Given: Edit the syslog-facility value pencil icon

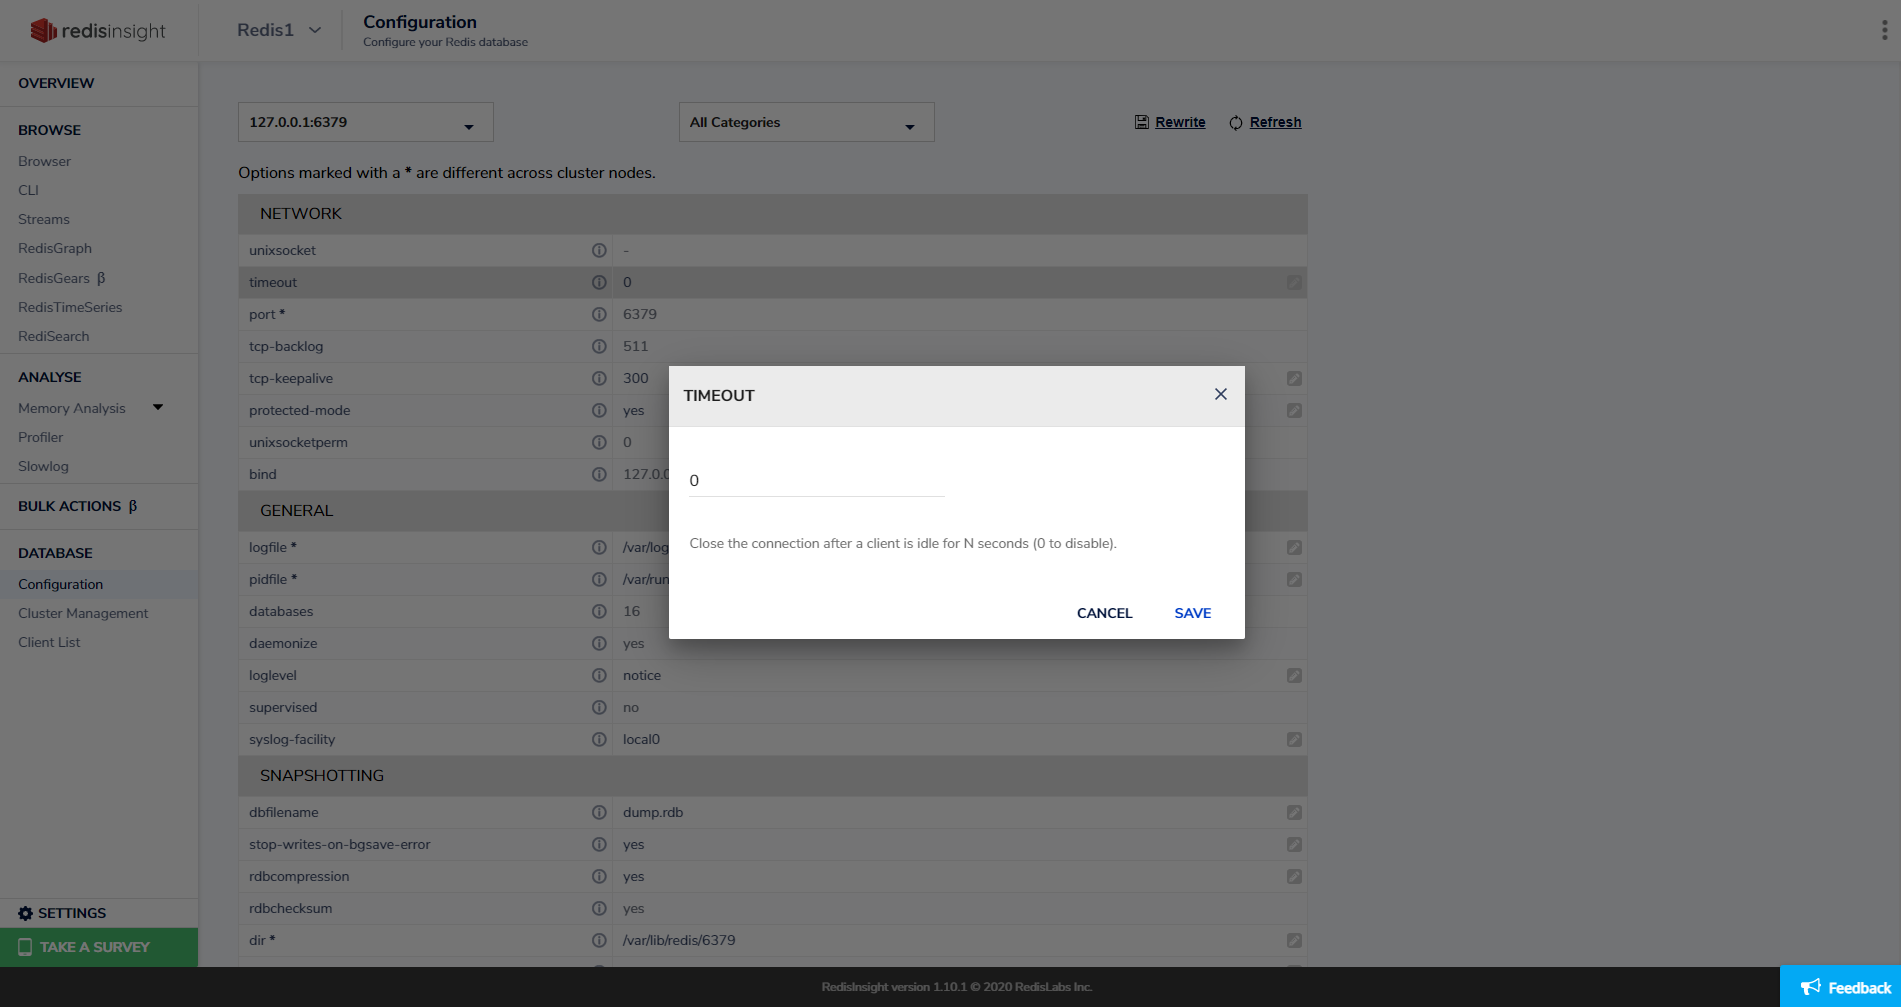Looking at the screenshot, I should coord(1294,739).
